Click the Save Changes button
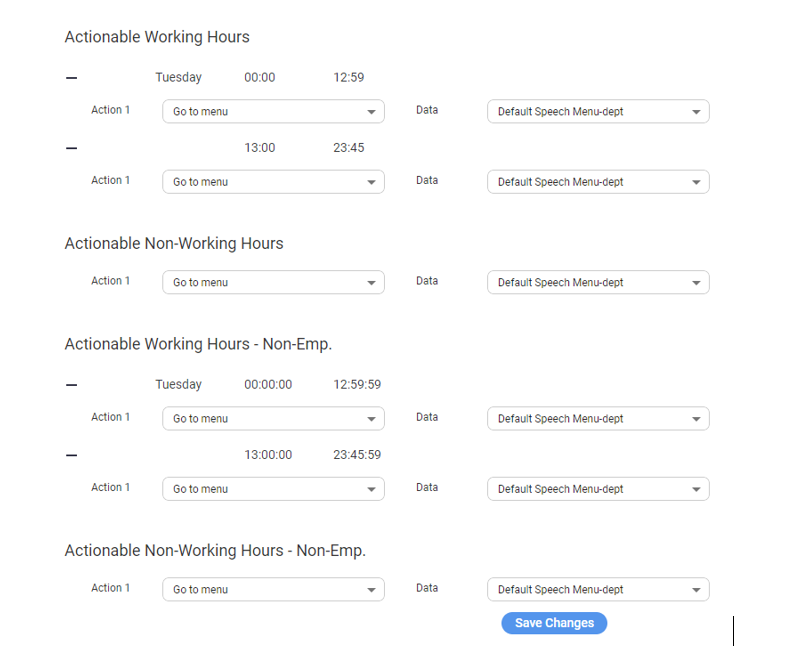Image resolution: width=786 pixels, height=669 pixels. click(x=554, y=623)
